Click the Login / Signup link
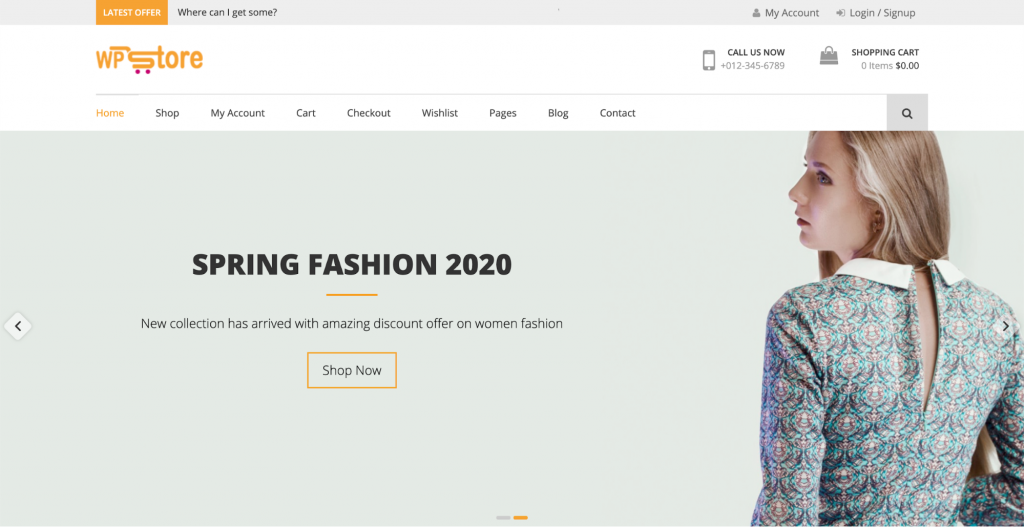Viewport: 1024px width, 527px height. click(x=882, y=12)
